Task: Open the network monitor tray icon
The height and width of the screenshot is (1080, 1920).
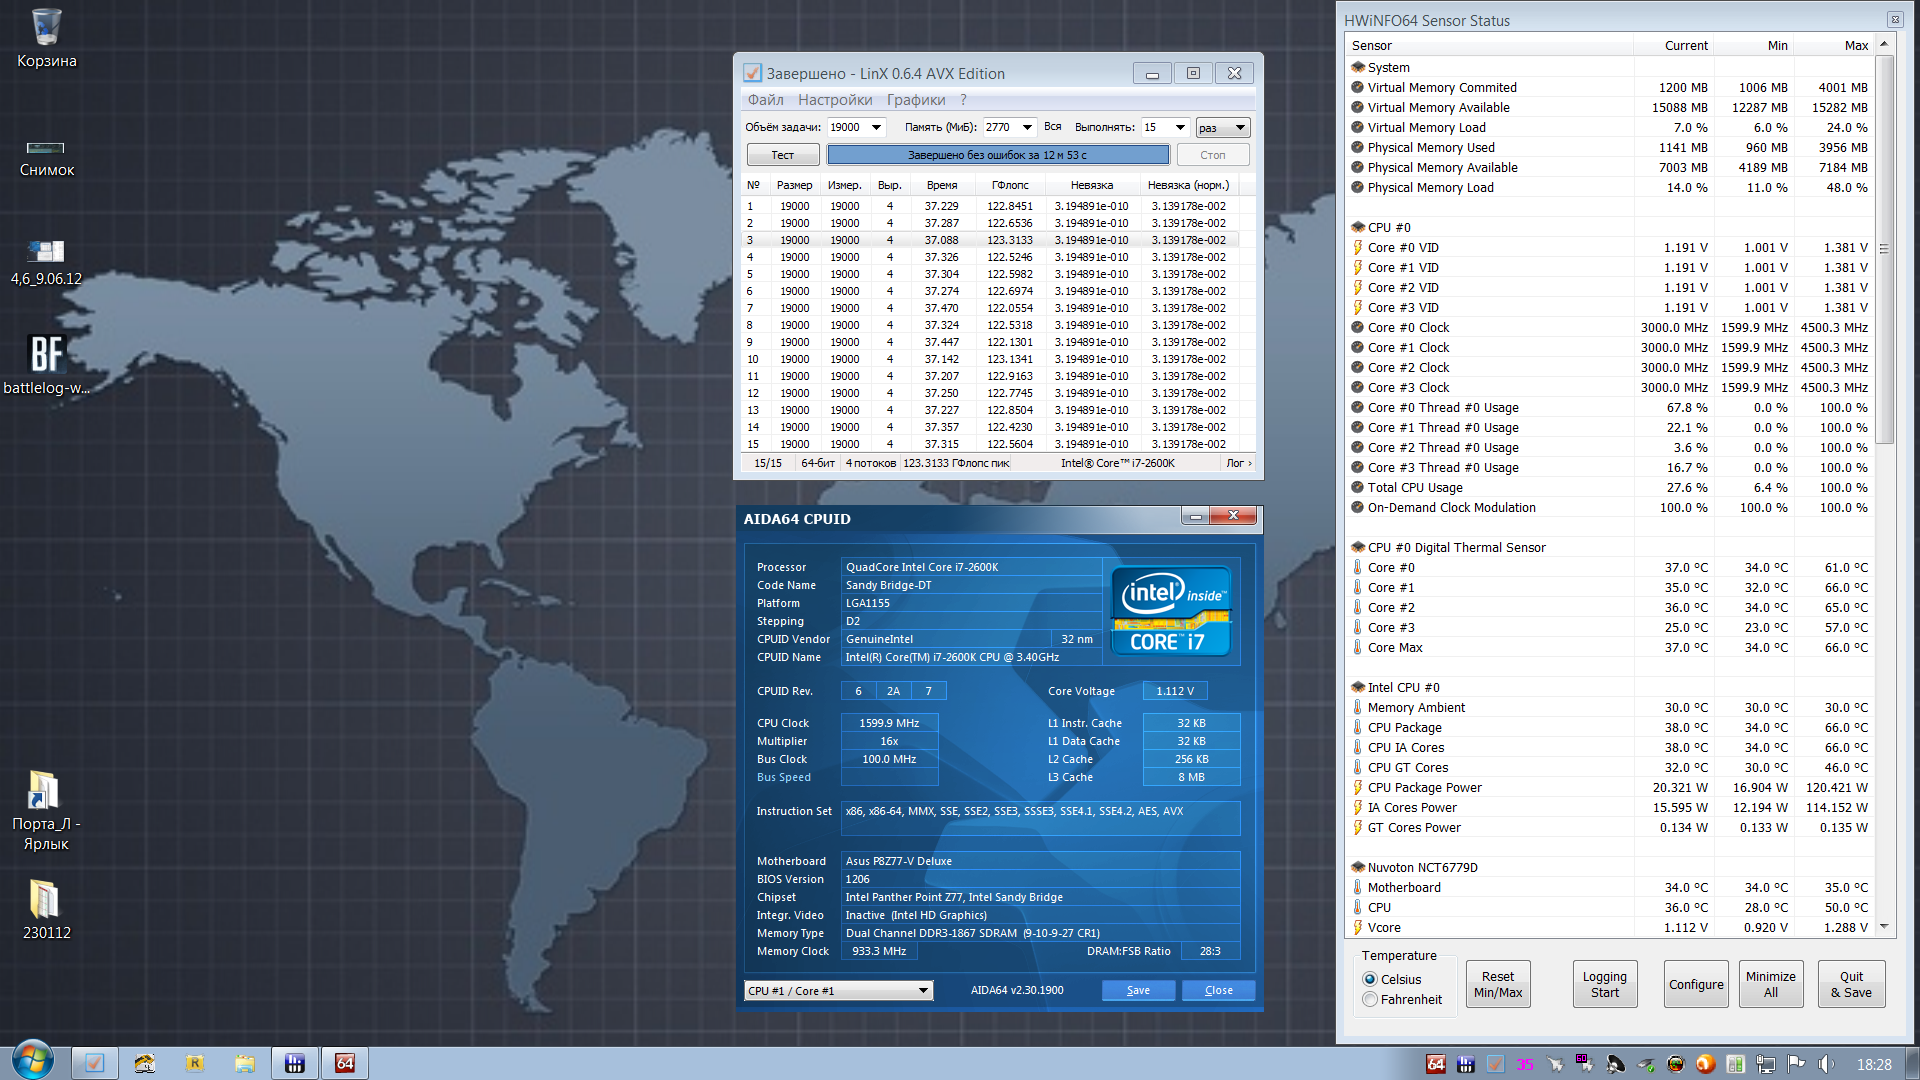Action: pos(1766,1064)
